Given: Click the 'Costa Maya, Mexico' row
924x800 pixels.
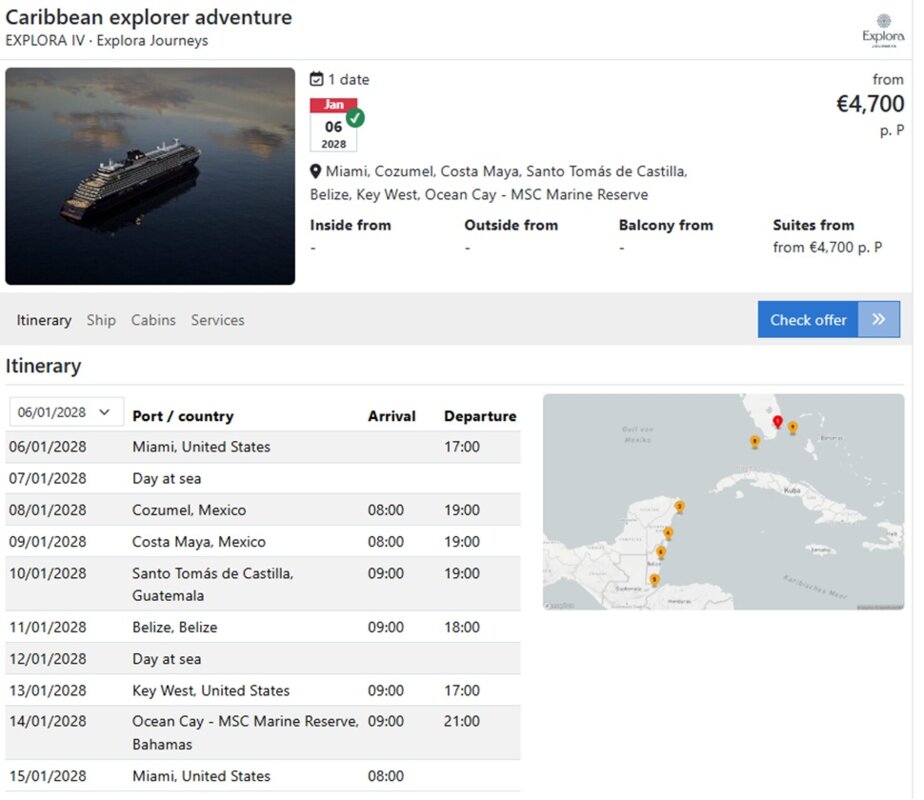Looking at the screenshot, I should [x=263, y=542].
